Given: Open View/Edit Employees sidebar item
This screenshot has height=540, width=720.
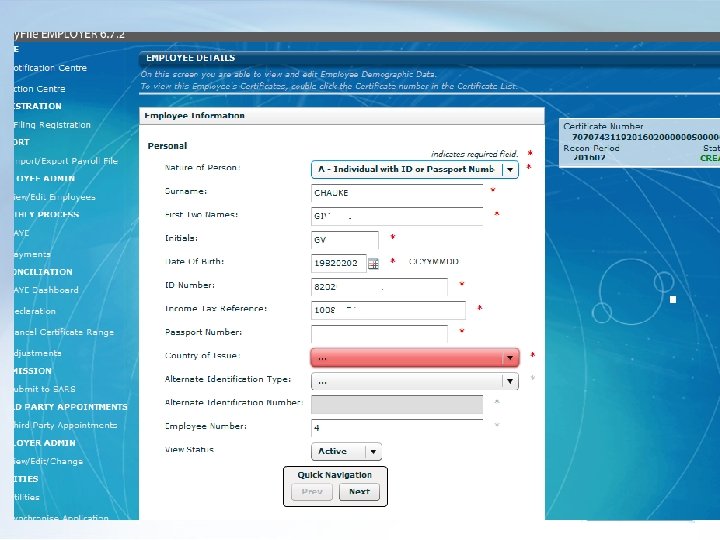Looking at the screenshot, I should pos(55,197).
